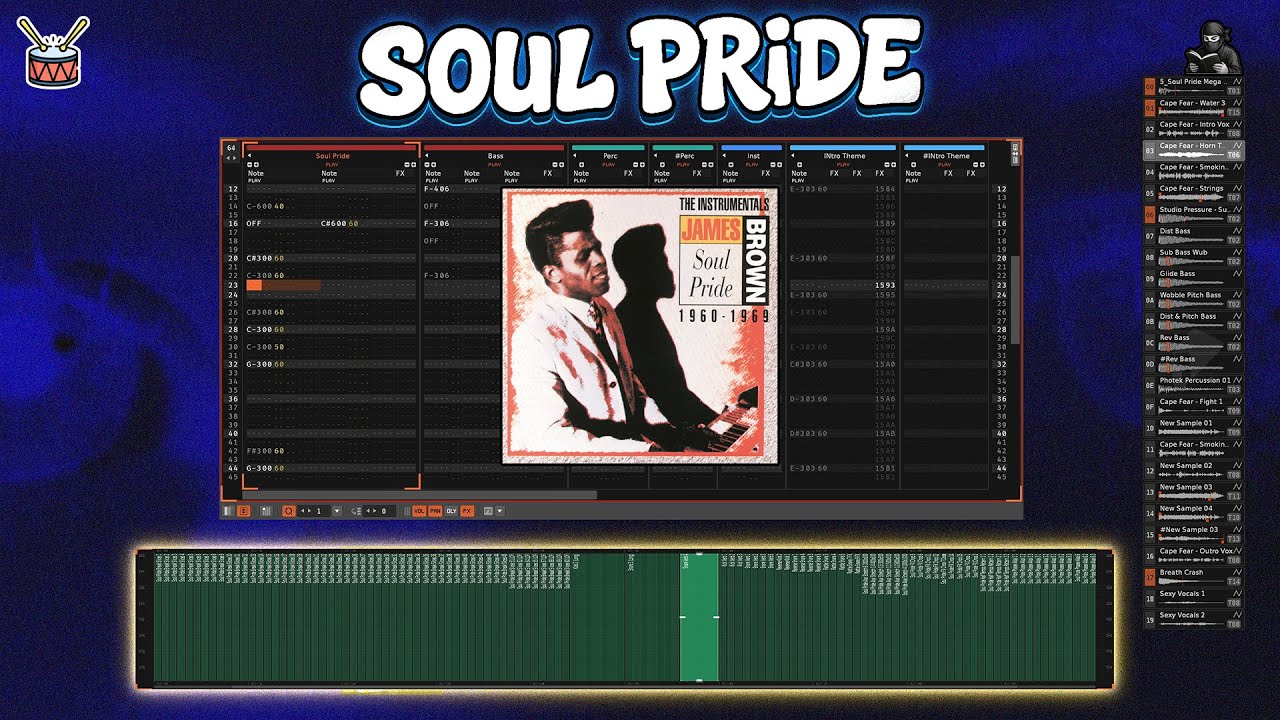Image resolution: width=1280 pixels, height=720 pixels.
Task: Select the #INtro Theme track header
Action: 945,156
